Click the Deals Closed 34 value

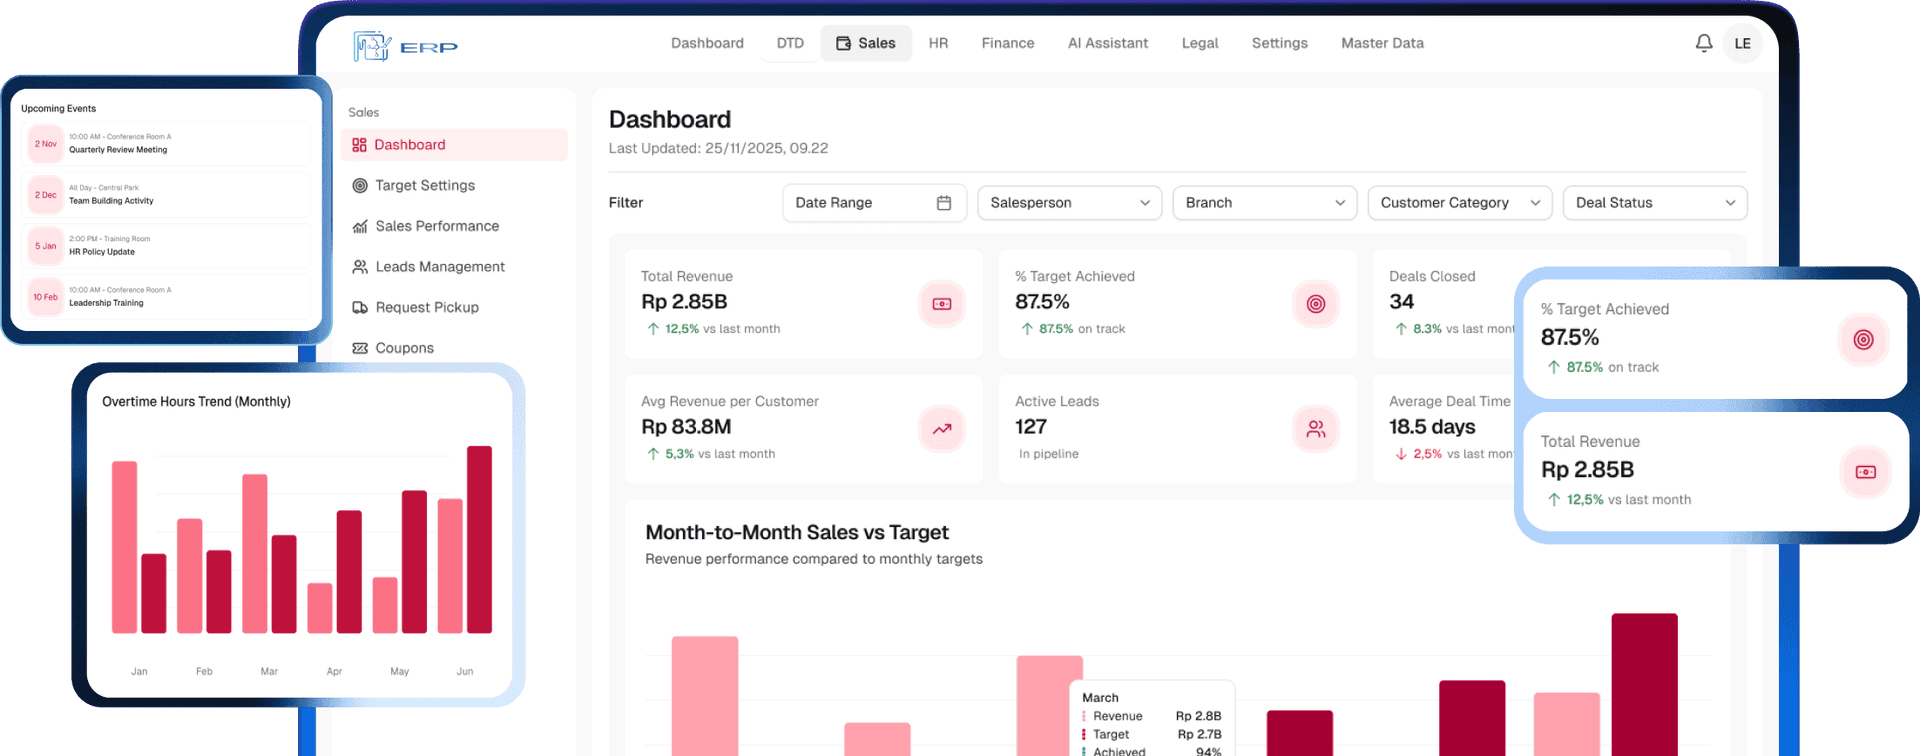[x=1401, y=302]
